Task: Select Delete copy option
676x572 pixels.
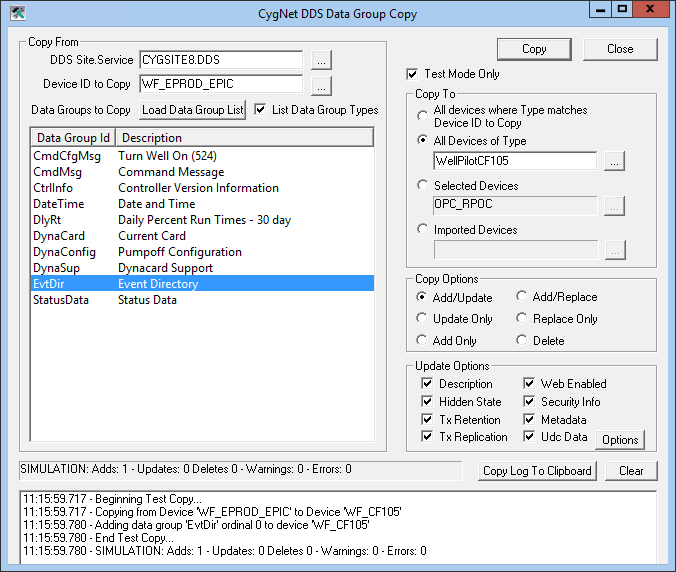Action: click(522, 340)
